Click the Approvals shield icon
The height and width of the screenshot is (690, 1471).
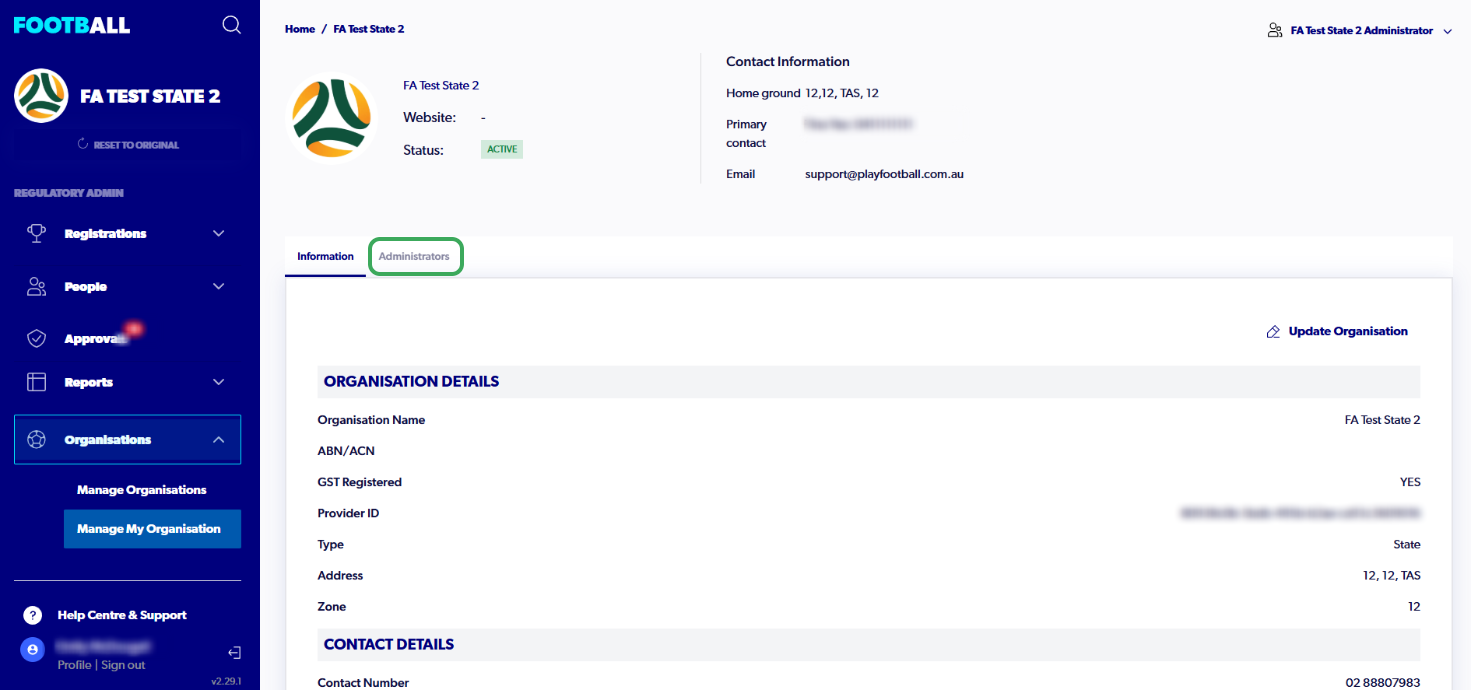coord(37,339)
